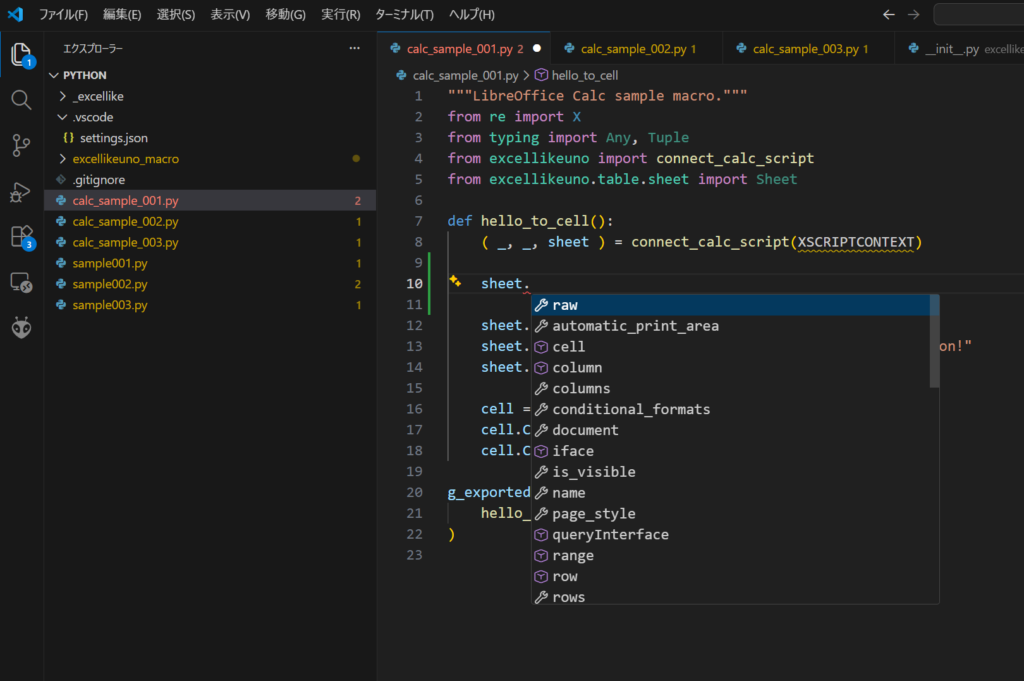Click the back navigation arrow in title bar
This screenshot has height=681, width=1024.
coord(889,14)
